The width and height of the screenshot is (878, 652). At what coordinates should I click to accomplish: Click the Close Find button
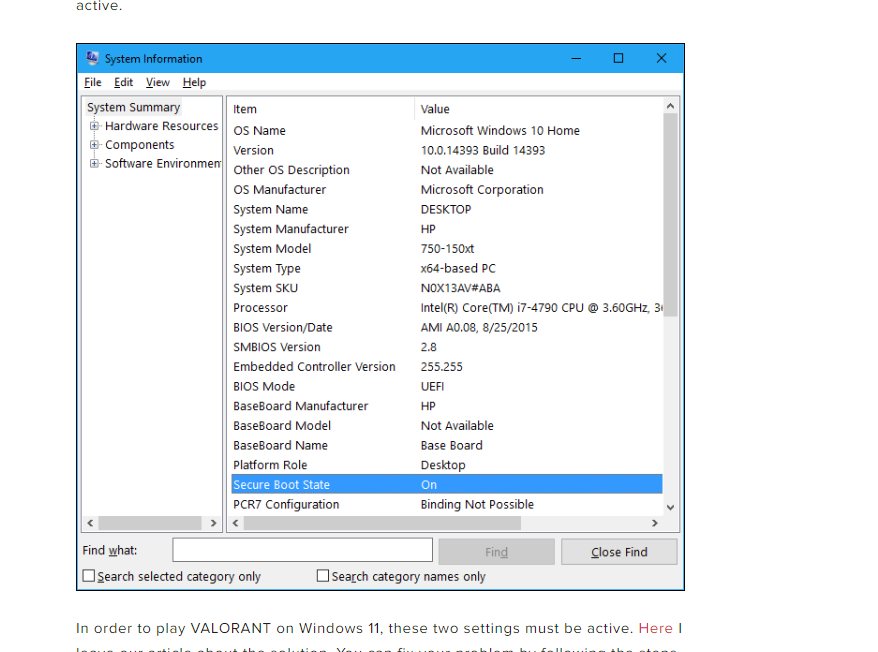619,550
